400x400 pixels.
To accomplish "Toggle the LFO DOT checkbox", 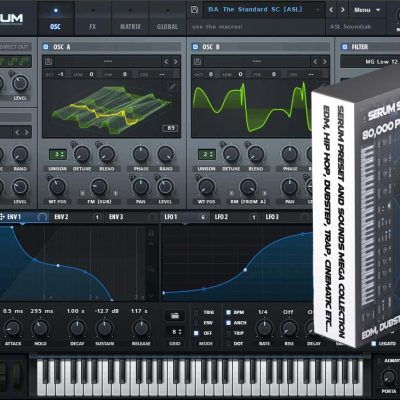I will 228,343.
